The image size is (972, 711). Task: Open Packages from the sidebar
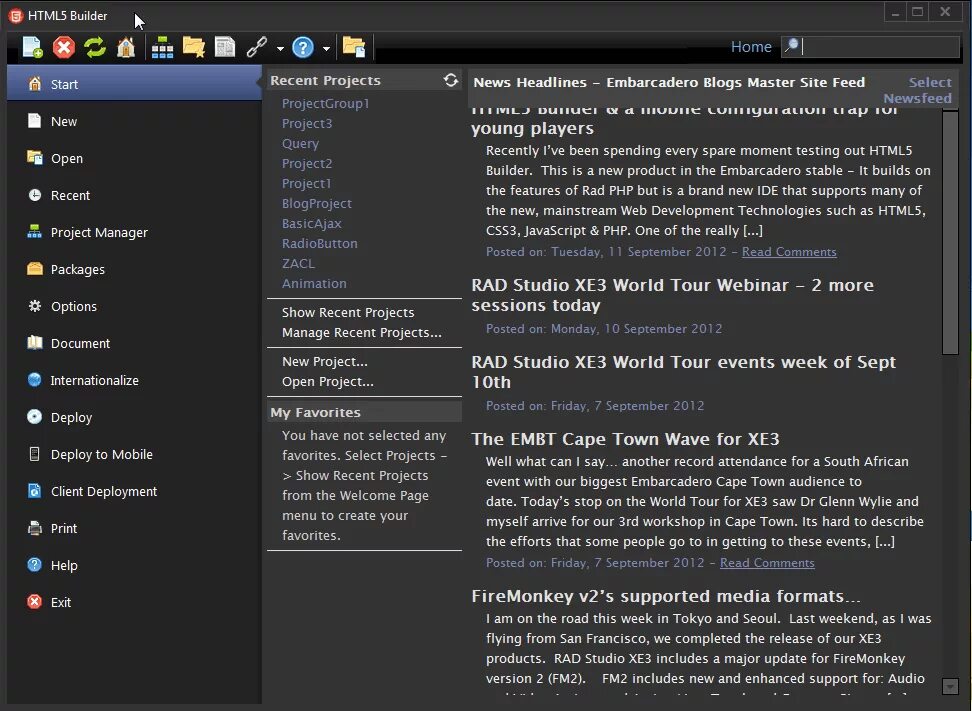tap(135, 269)
